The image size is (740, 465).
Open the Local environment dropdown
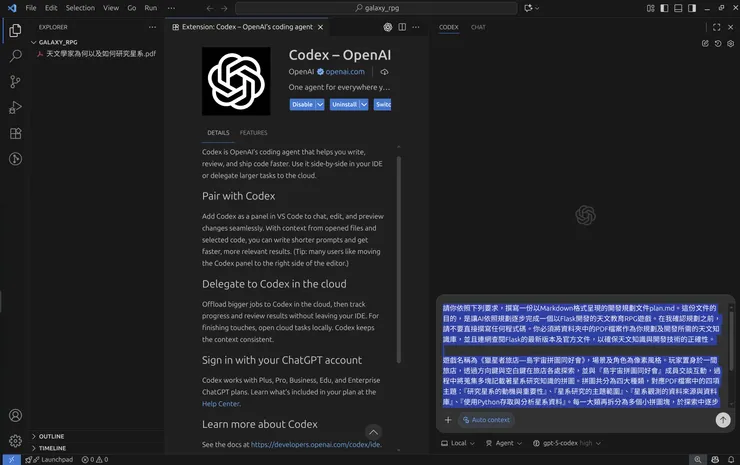pos(458,443)
